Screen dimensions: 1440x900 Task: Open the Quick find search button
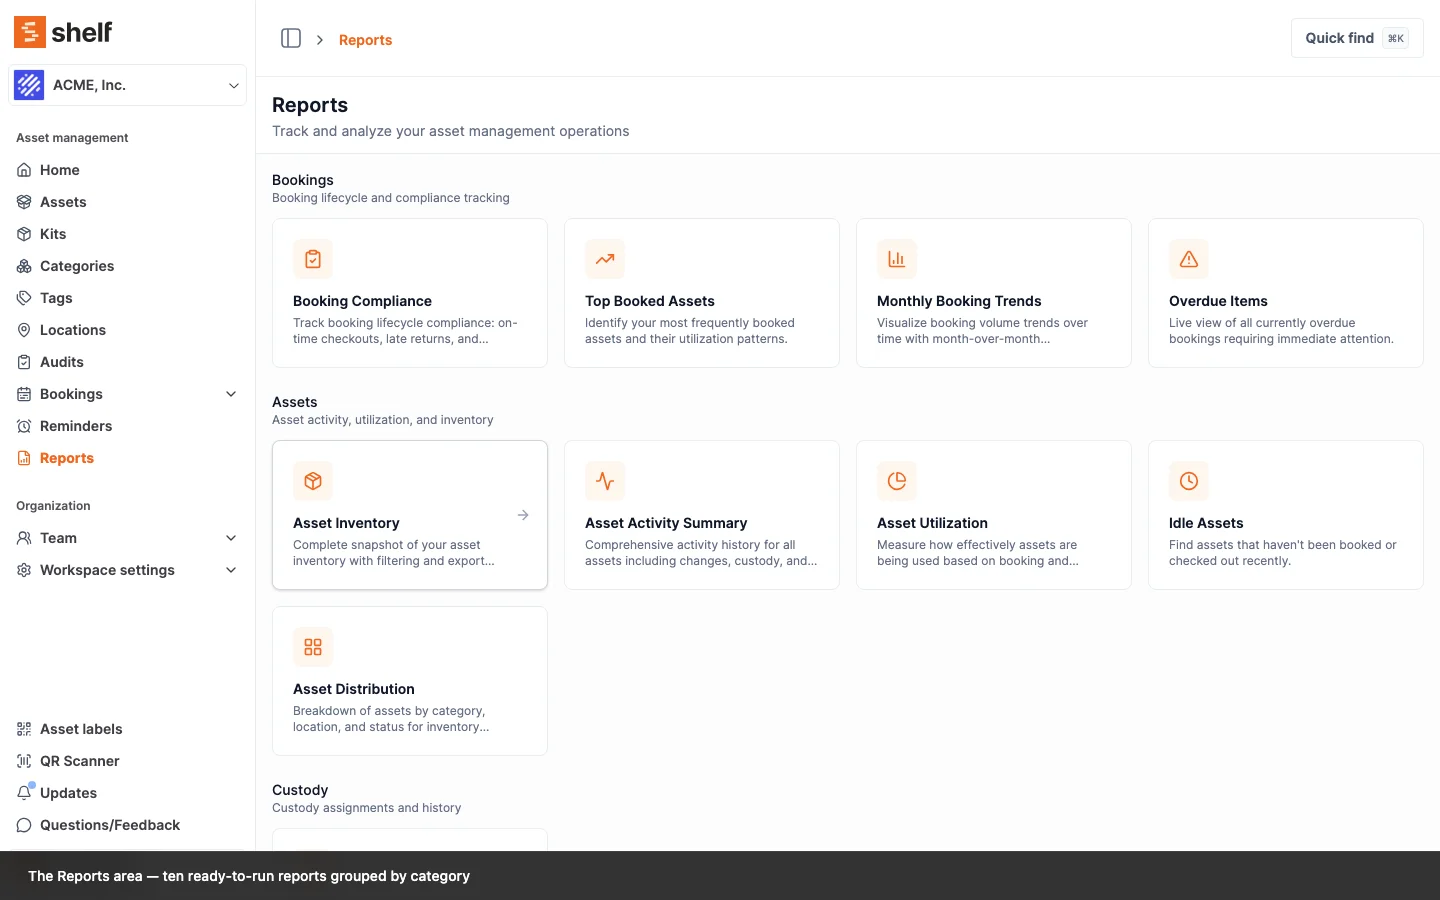coord(1356,38)
